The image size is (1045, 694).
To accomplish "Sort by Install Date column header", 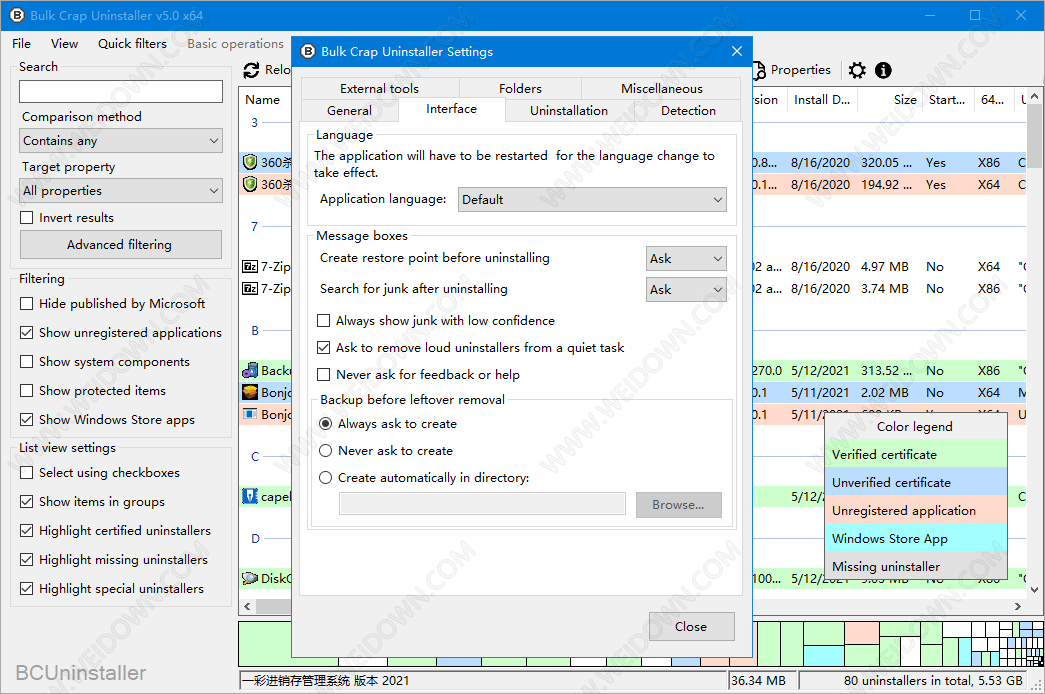I will coord(822,100).
